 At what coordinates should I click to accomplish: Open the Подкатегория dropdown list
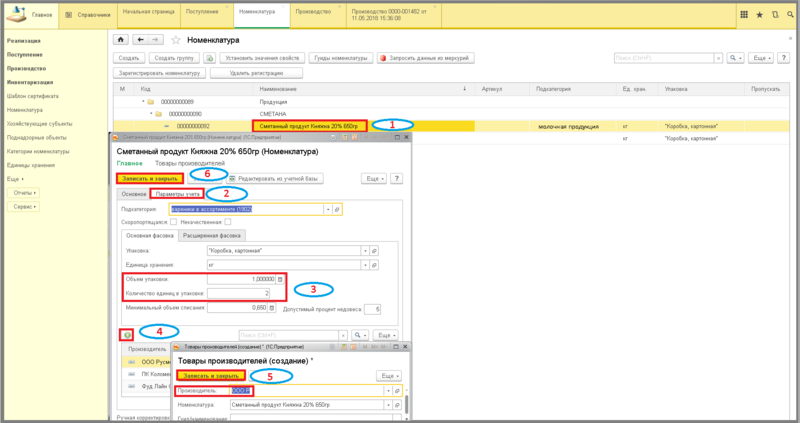click(326, 209)
